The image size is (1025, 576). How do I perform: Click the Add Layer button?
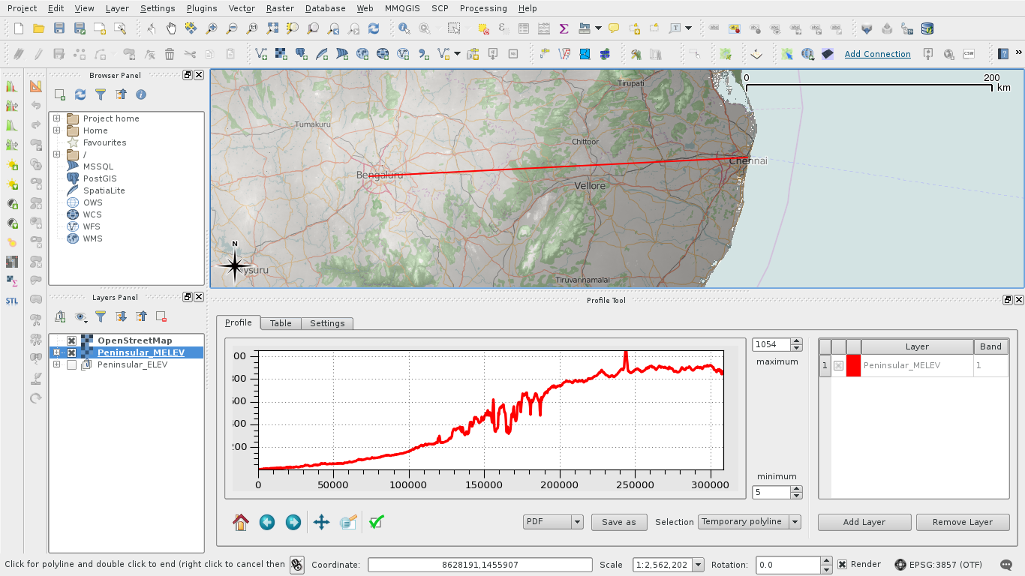pos(864,522)
